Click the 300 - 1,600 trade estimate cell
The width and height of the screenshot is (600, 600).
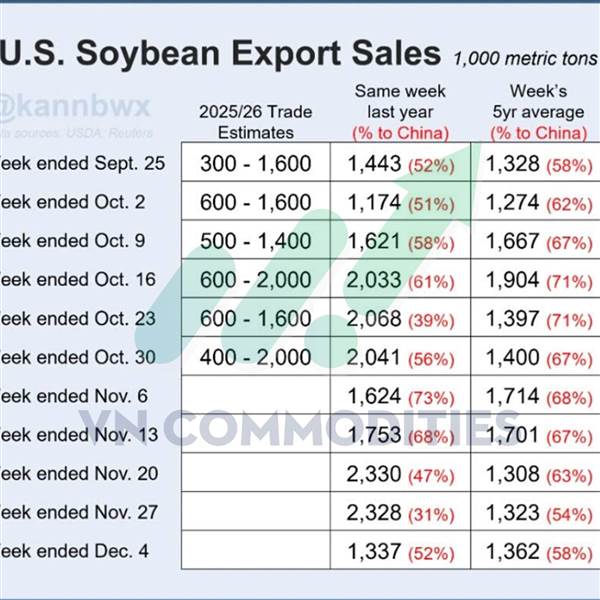(x=256, y=163)
